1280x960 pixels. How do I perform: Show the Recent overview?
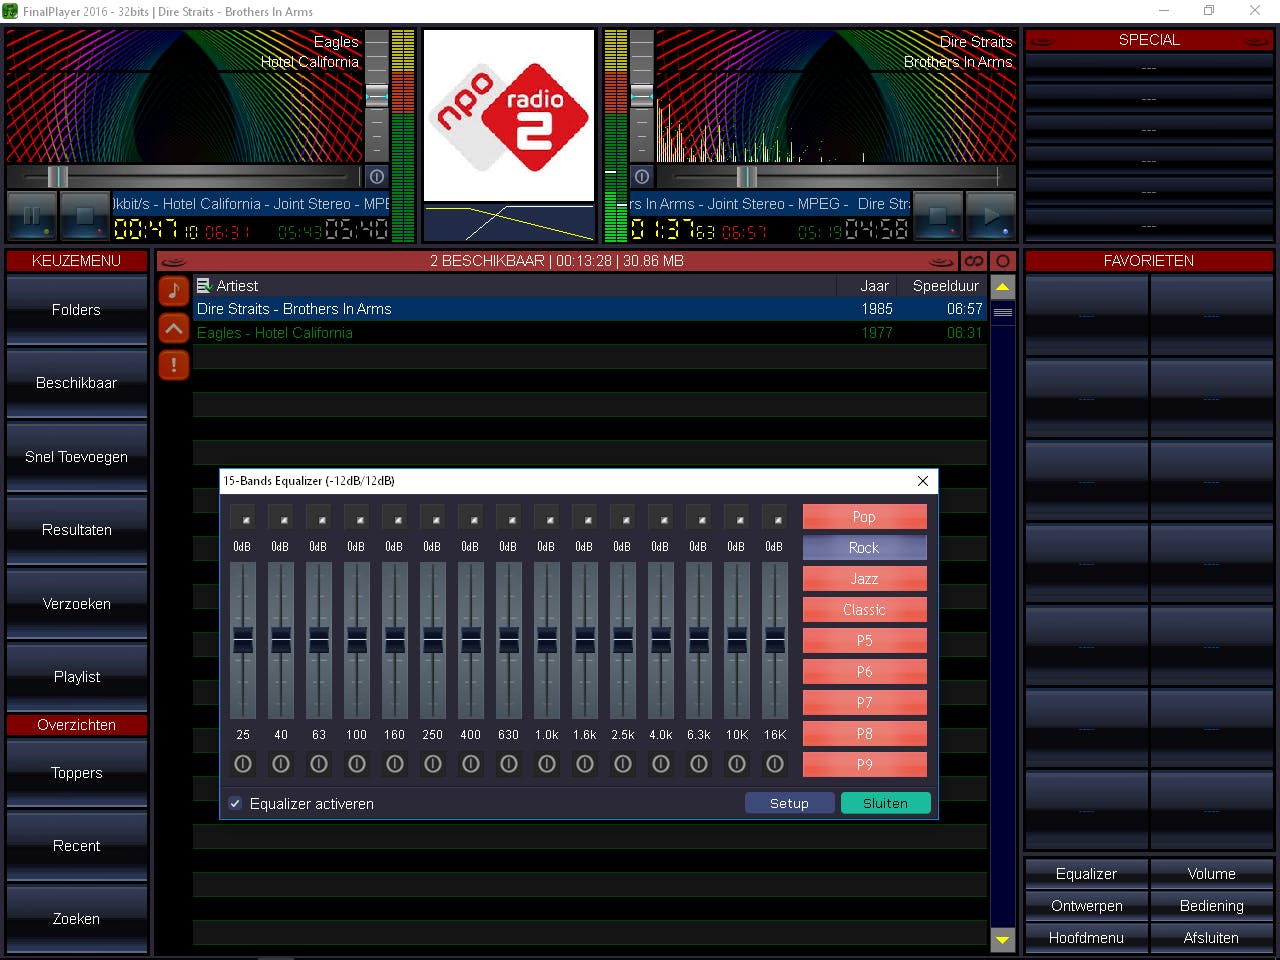click(77, 846)
